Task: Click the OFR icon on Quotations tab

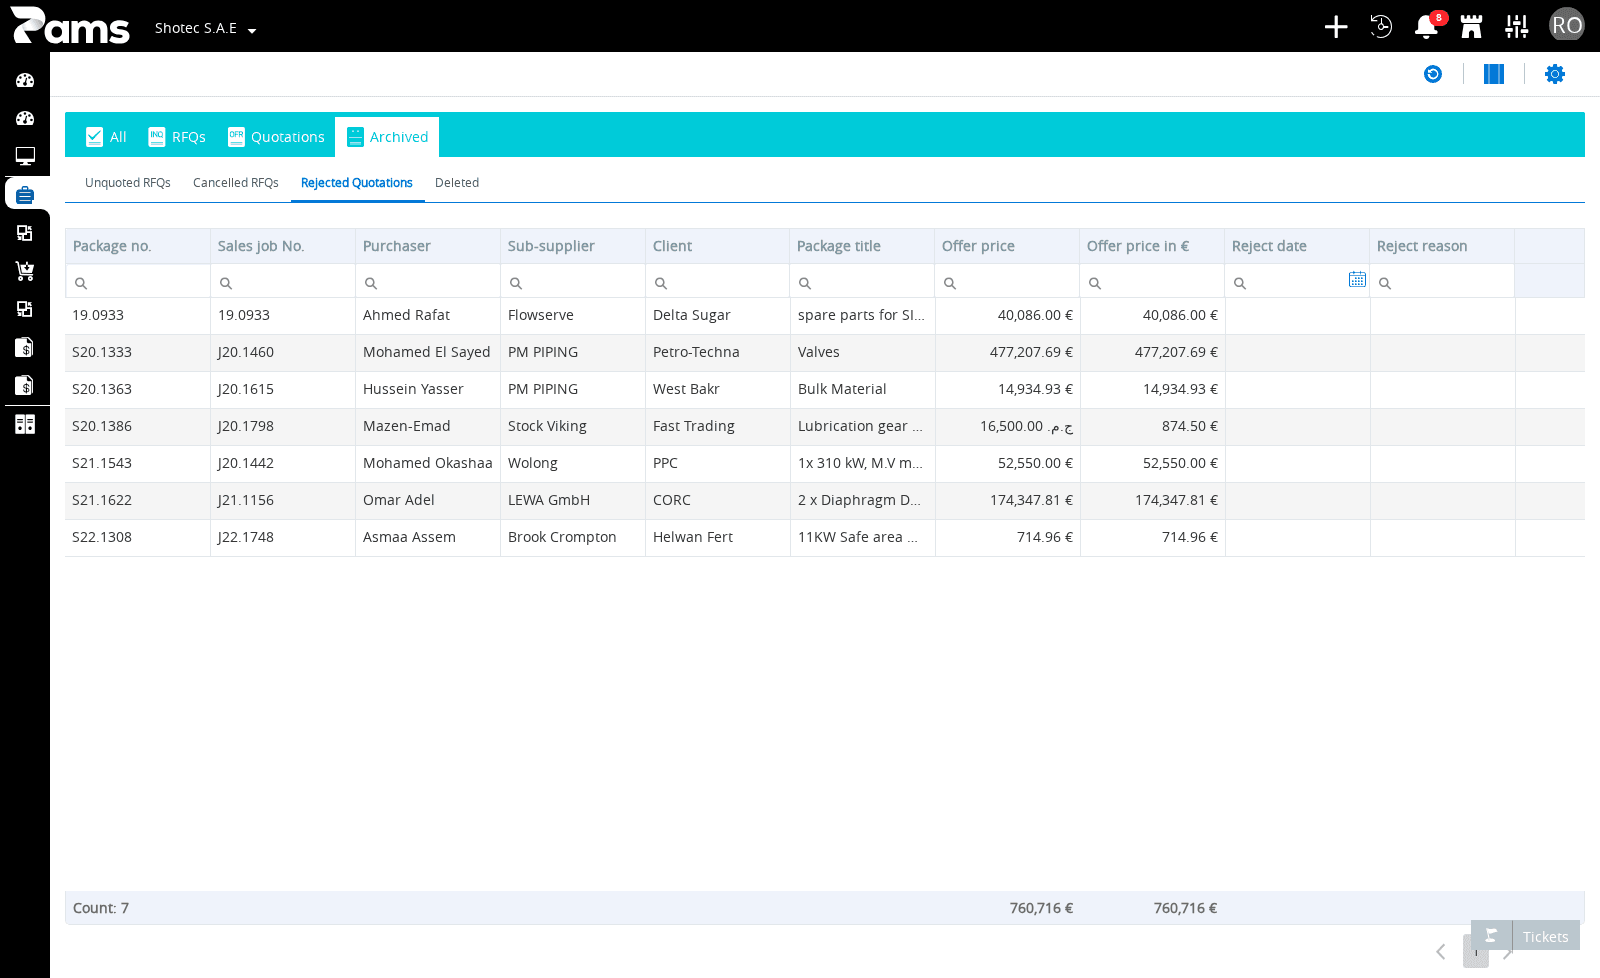Action: 236,137
